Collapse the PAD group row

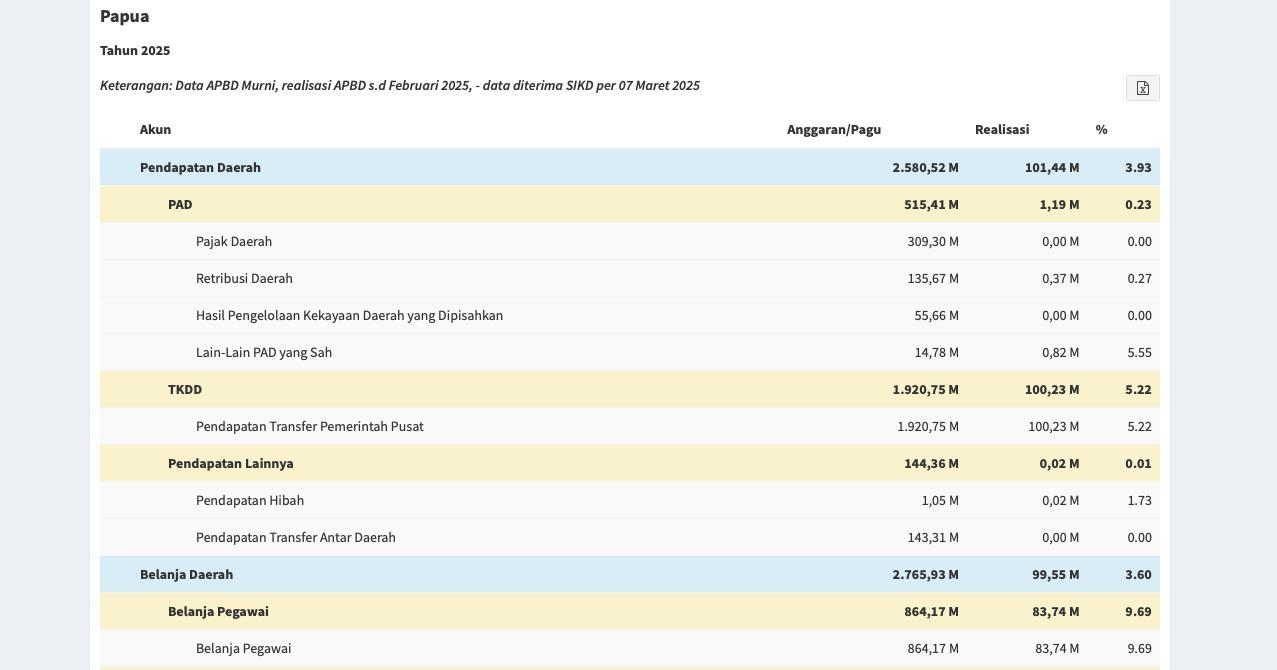click(630, 204)
